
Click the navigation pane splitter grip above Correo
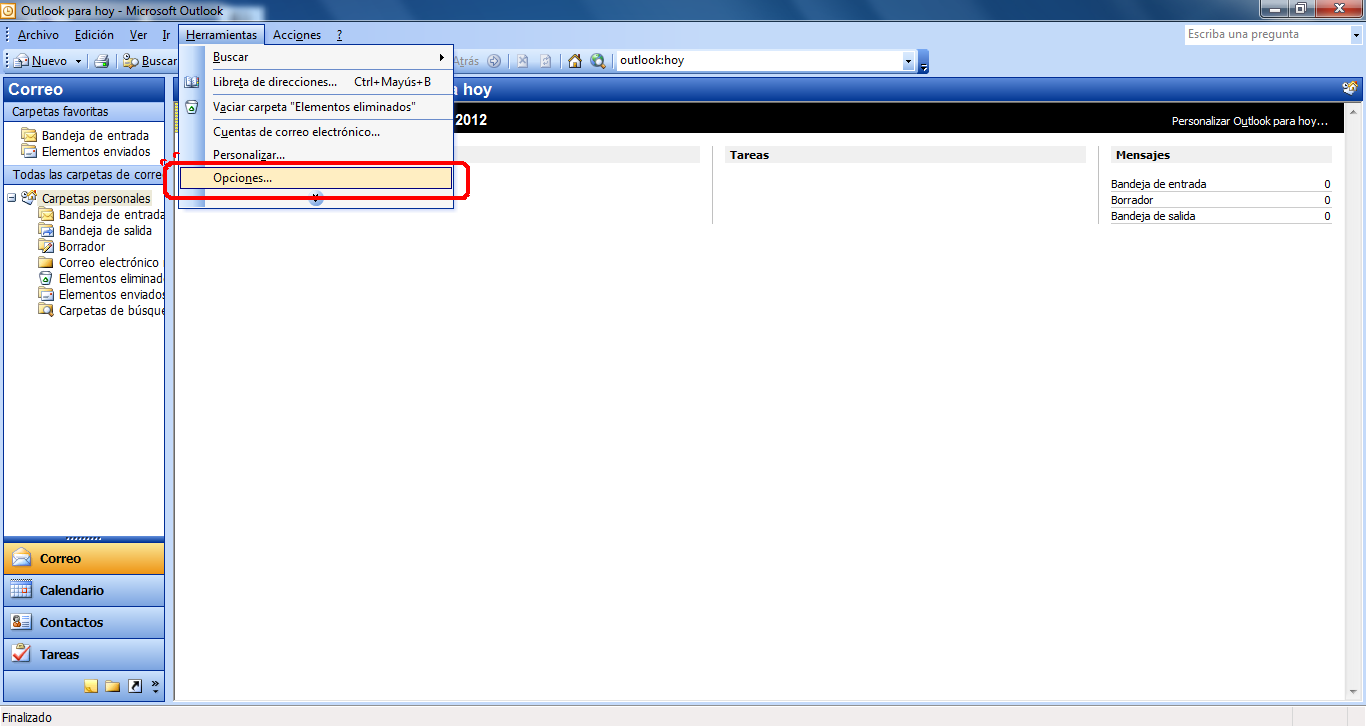pos(84,538)
